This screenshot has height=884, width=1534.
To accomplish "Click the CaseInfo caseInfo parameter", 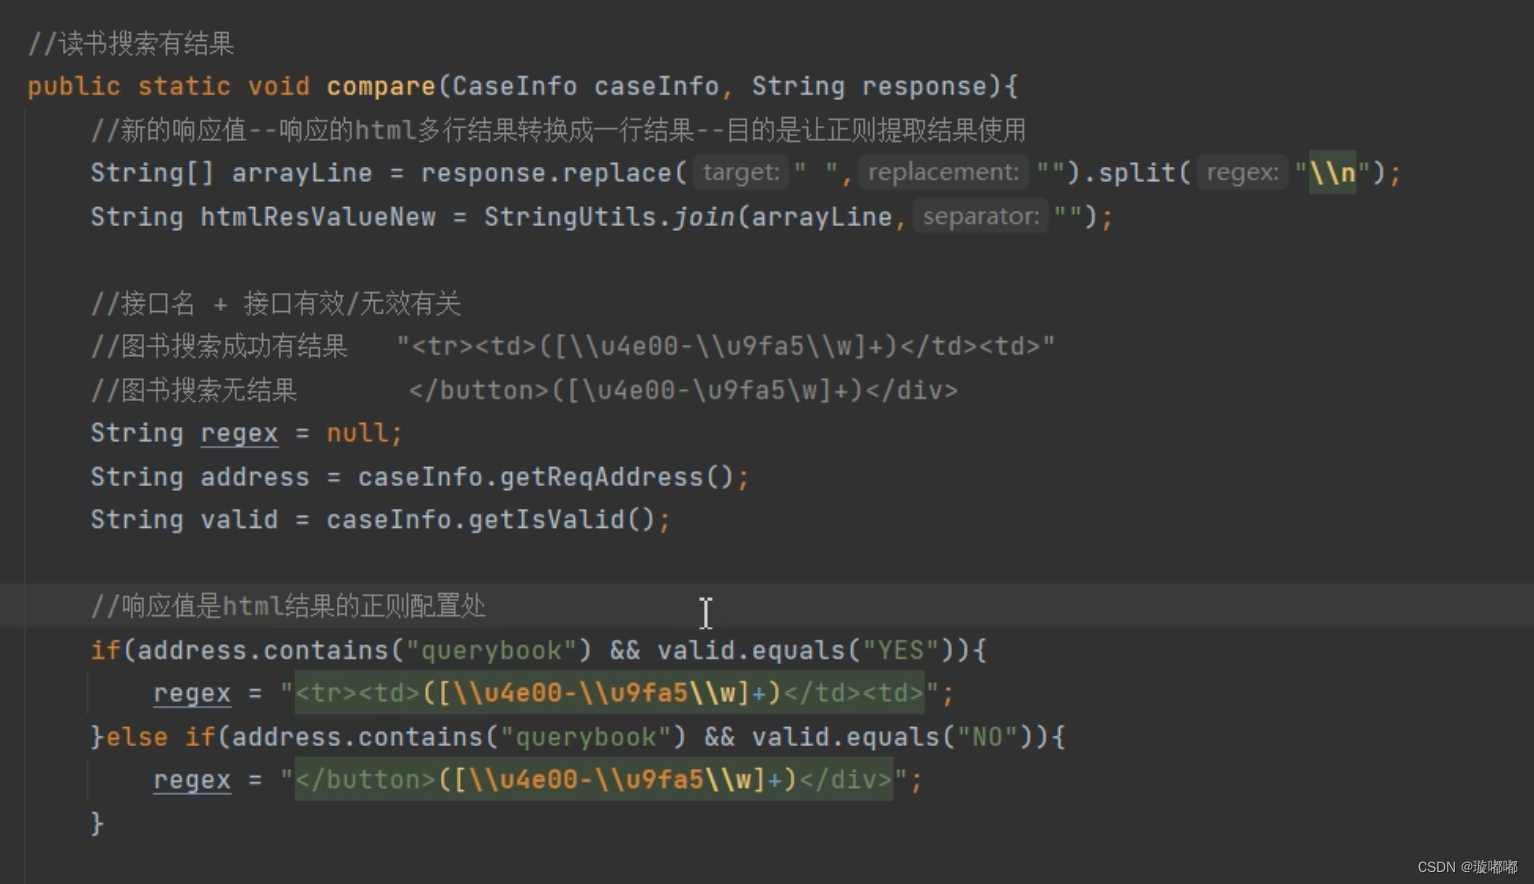I will tap(585, 86).
